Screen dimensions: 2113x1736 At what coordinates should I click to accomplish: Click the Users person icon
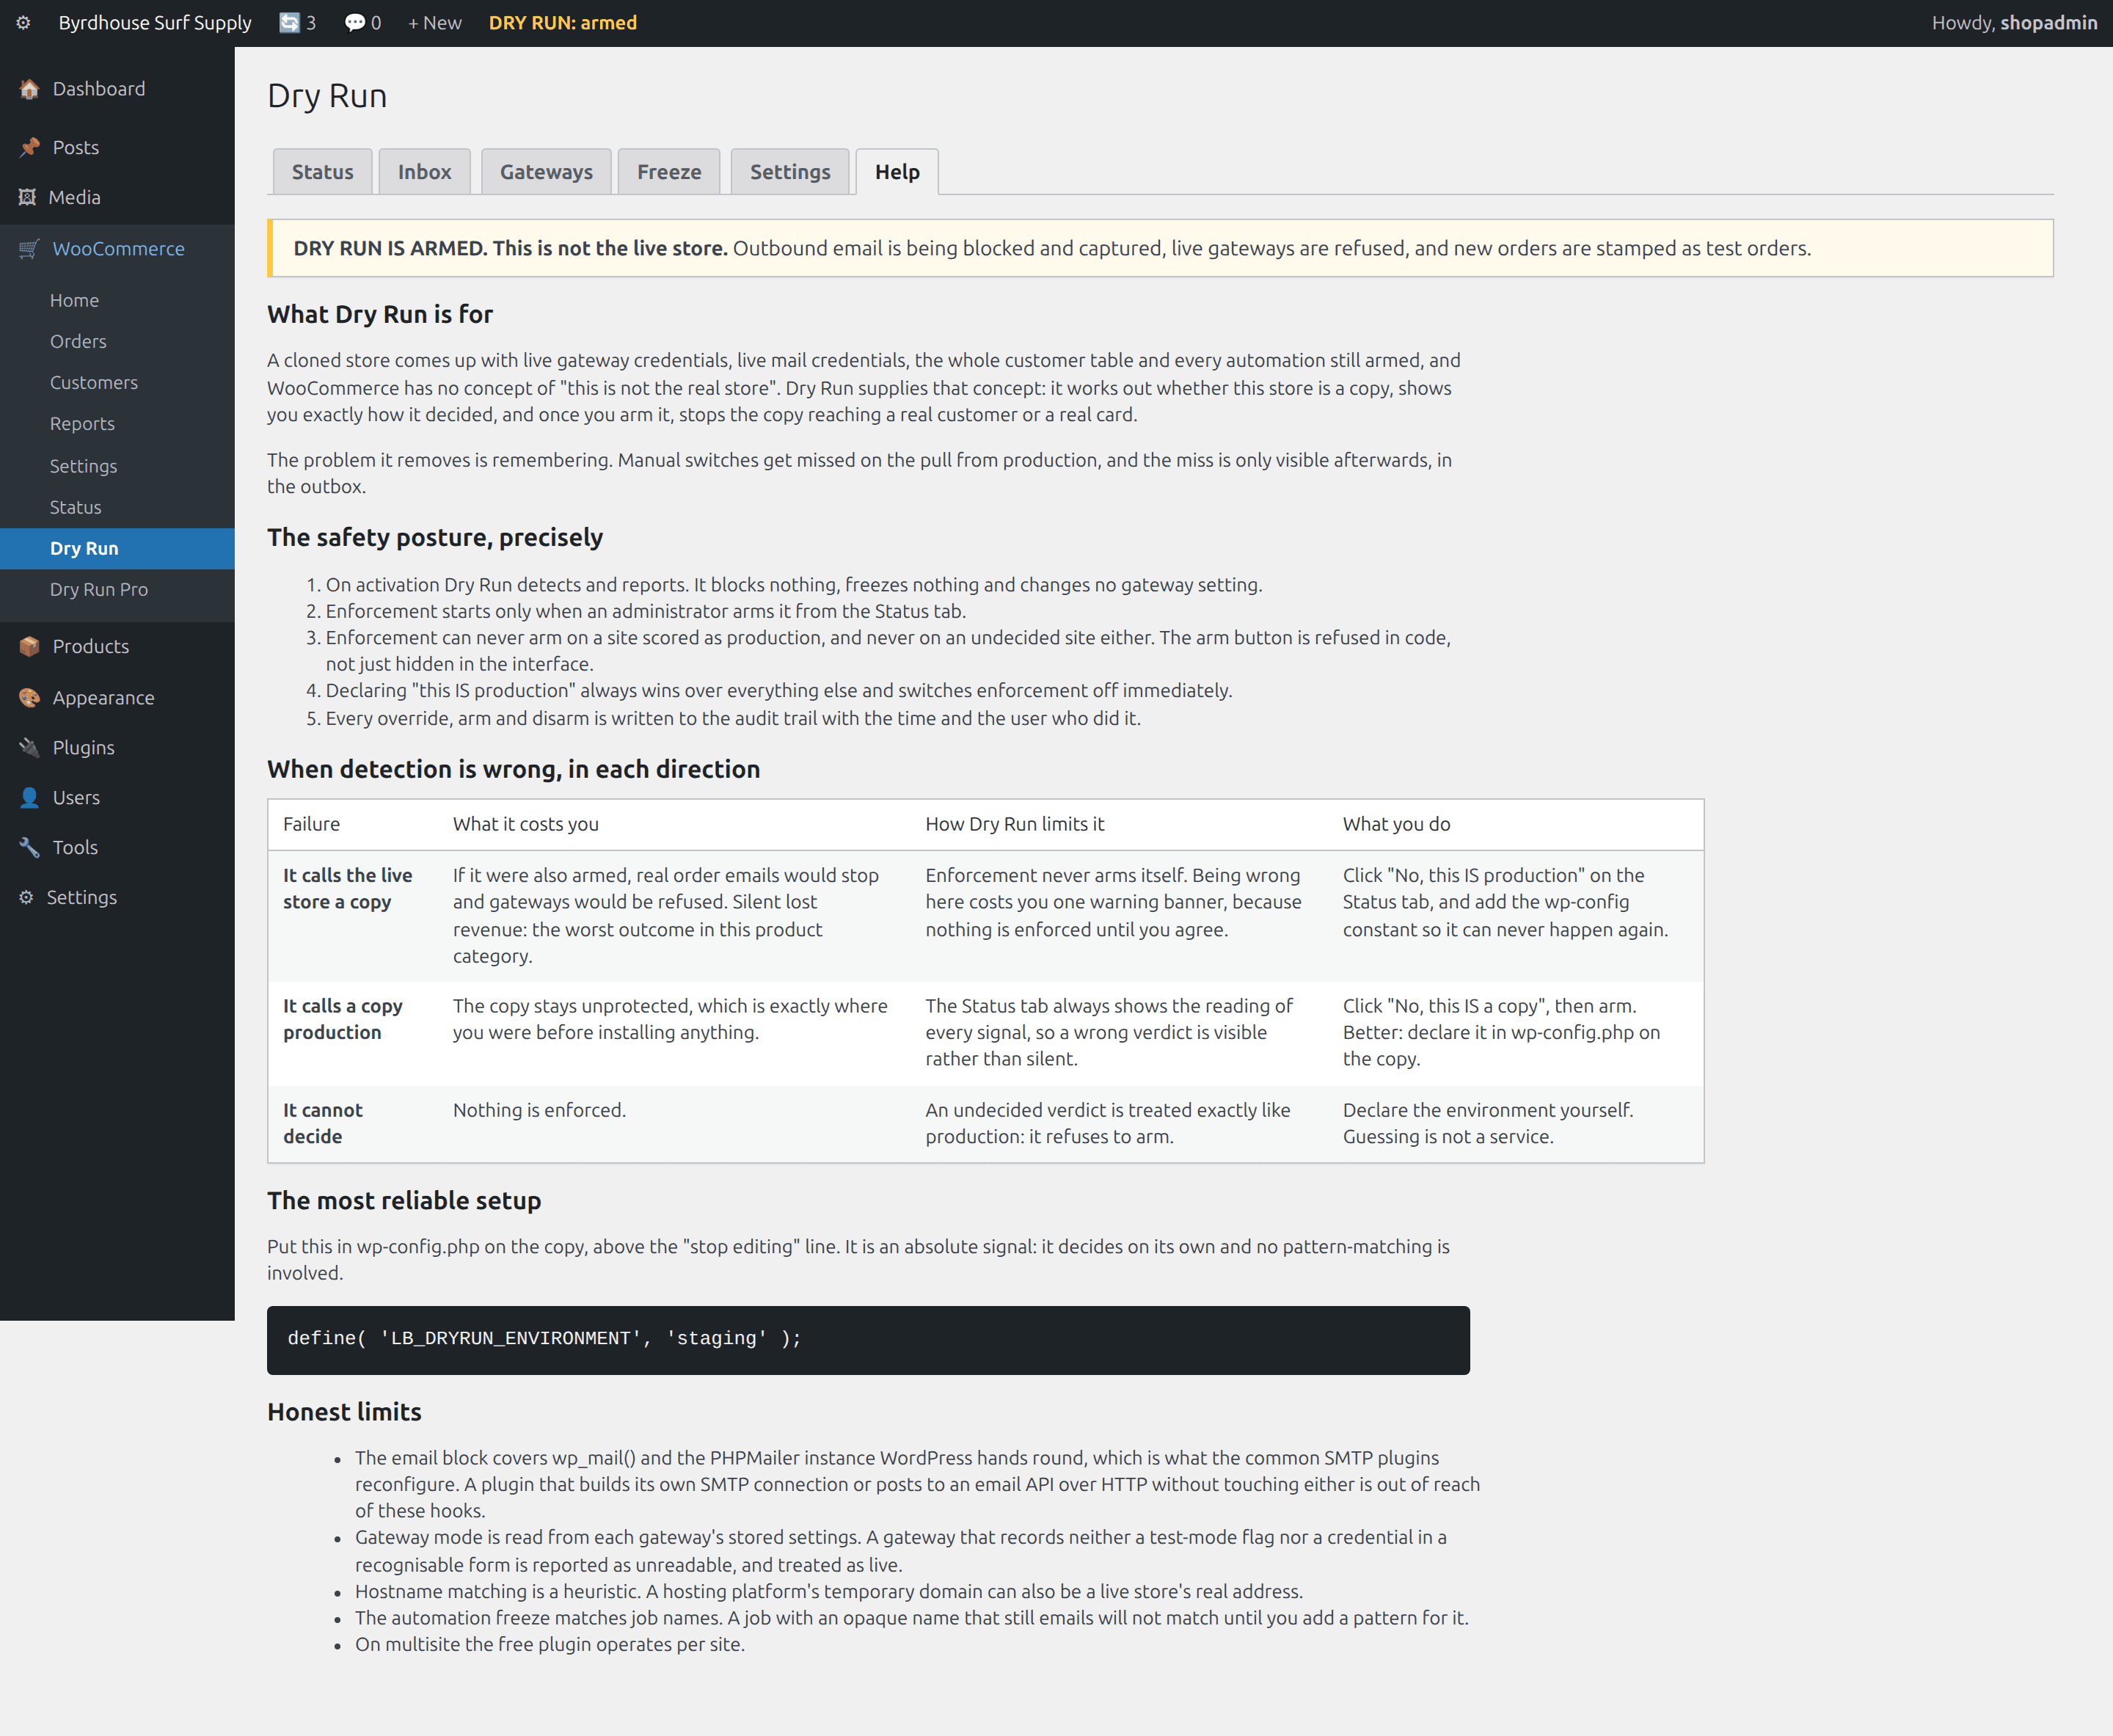click(x=29, y=798)
